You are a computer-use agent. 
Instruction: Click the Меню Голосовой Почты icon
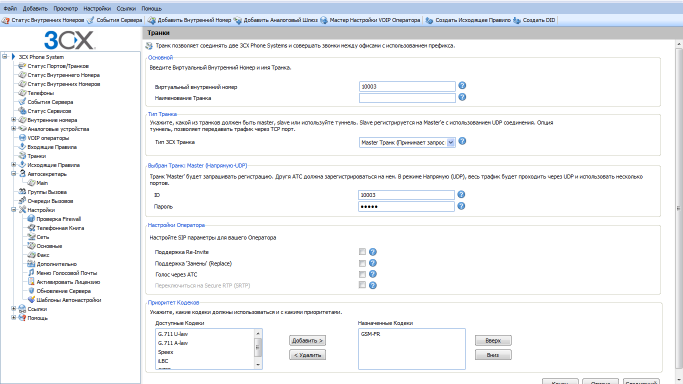point(31,273)
